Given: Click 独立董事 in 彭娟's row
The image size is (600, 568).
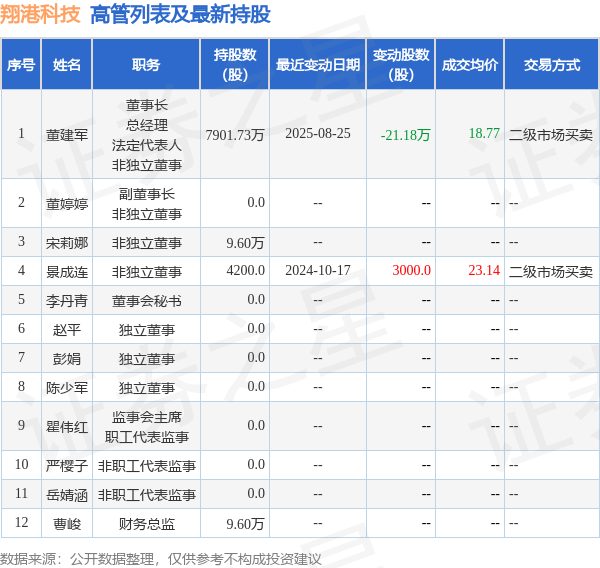Looking at the screenshot, I should (147, 359).
